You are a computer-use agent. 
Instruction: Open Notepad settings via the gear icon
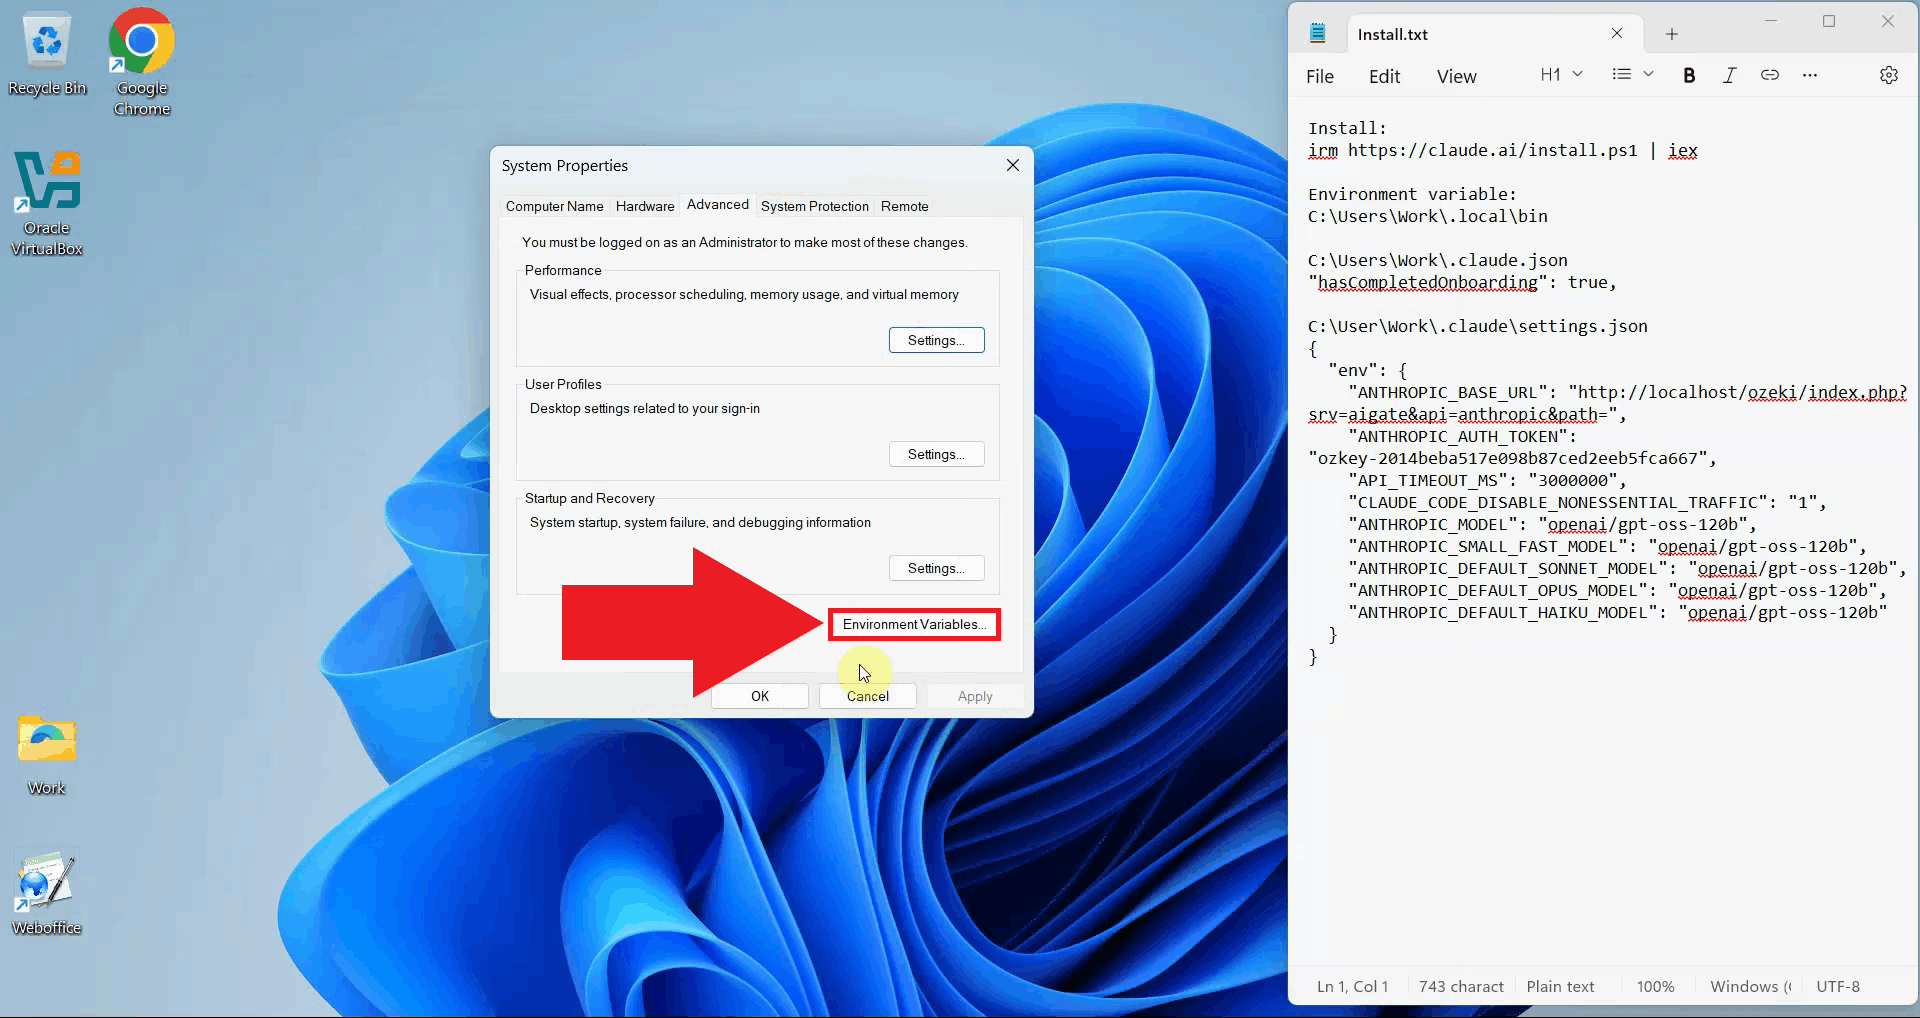click(x=1889, y=75)
